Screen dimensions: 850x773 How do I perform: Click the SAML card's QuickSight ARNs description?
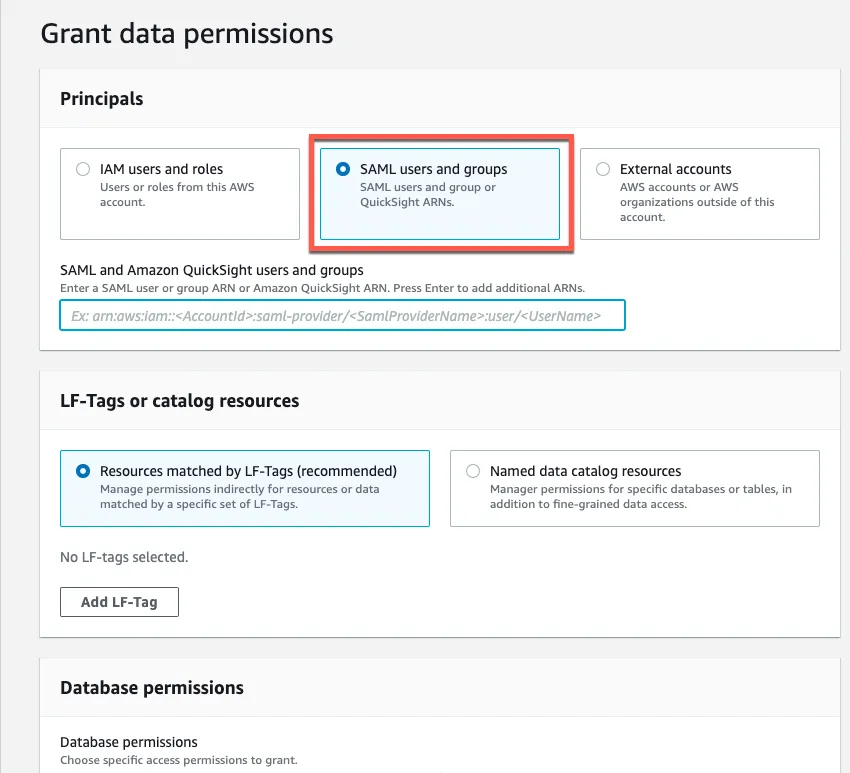pyautogui.click(x=427, y=194)
